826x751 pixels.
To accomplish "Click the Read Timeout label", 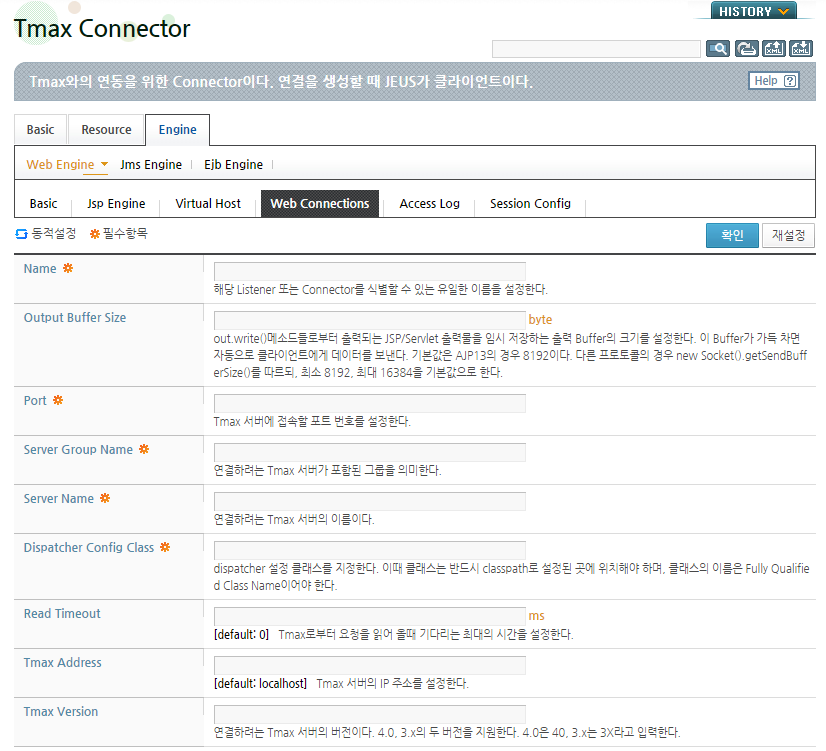I will [x=62, y=614].
